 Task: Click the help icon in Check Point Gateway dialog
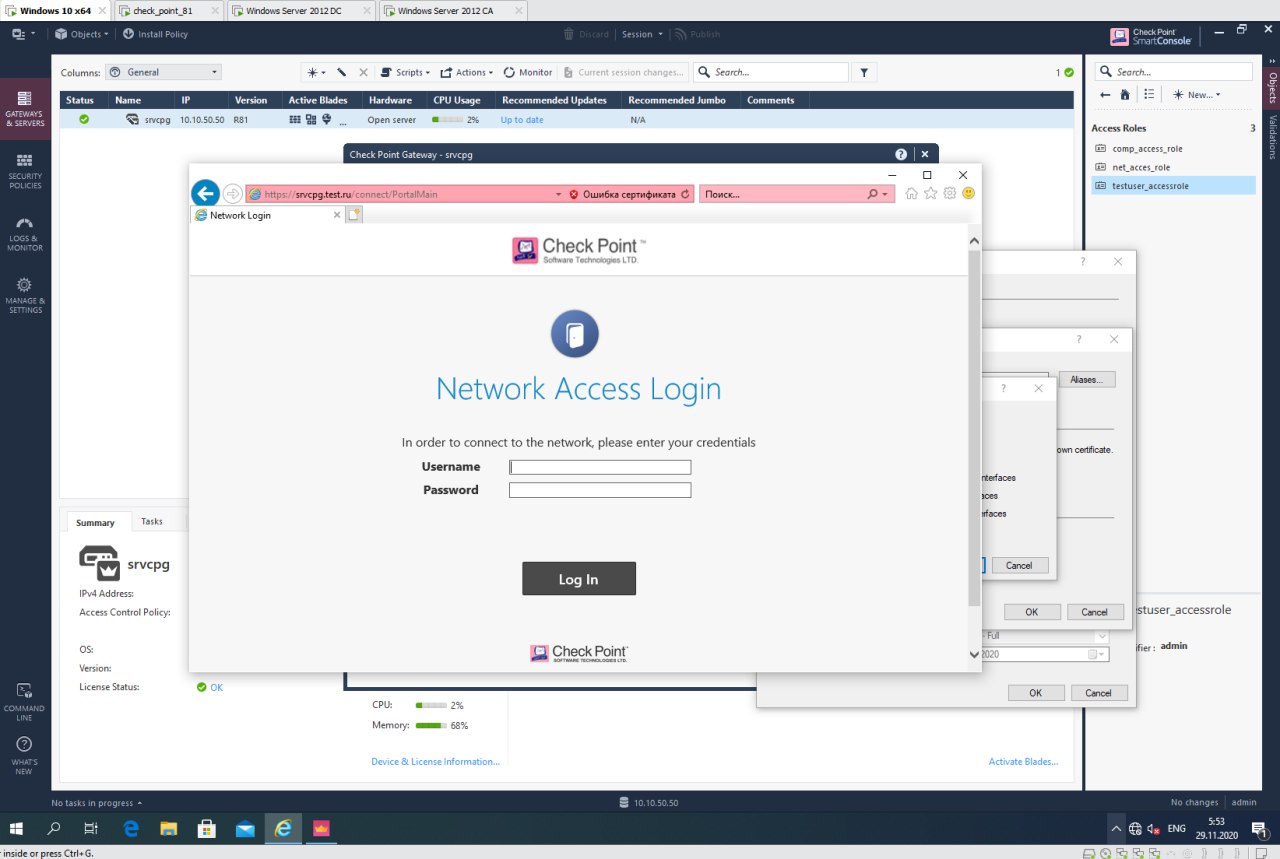901,155
